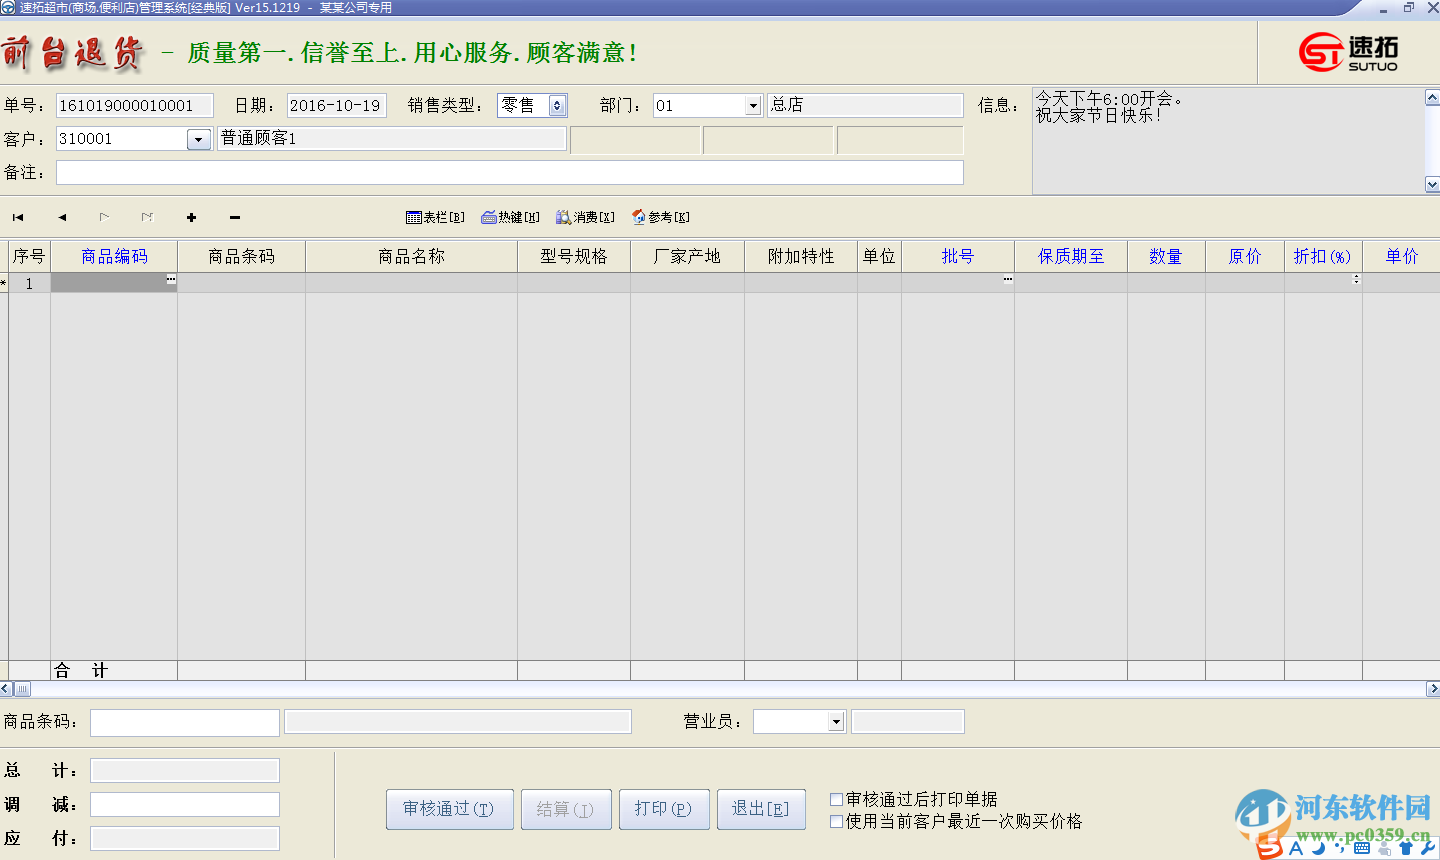Adjust spinner in 折扣(%) cell
Viewport: 1440px width, 860px height.
pyautogui.click(x=1356, y=279)
